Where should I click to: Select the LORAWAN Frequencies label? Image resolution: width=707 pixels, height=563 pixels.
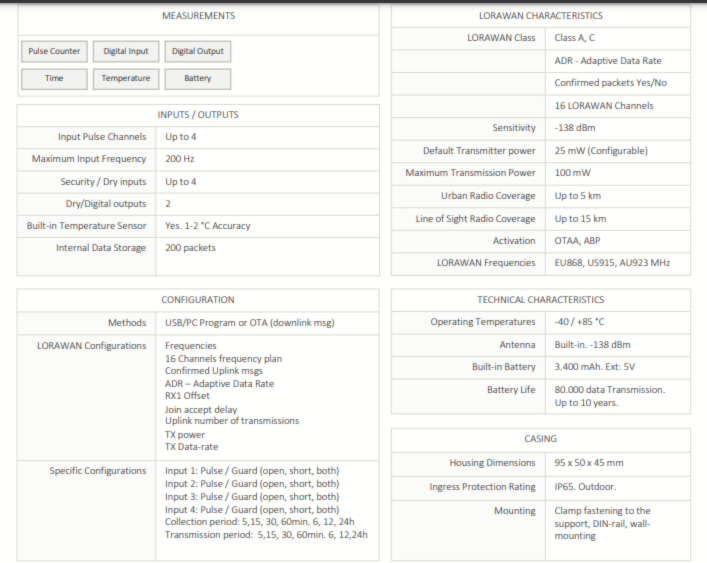[x=486, y=263]
